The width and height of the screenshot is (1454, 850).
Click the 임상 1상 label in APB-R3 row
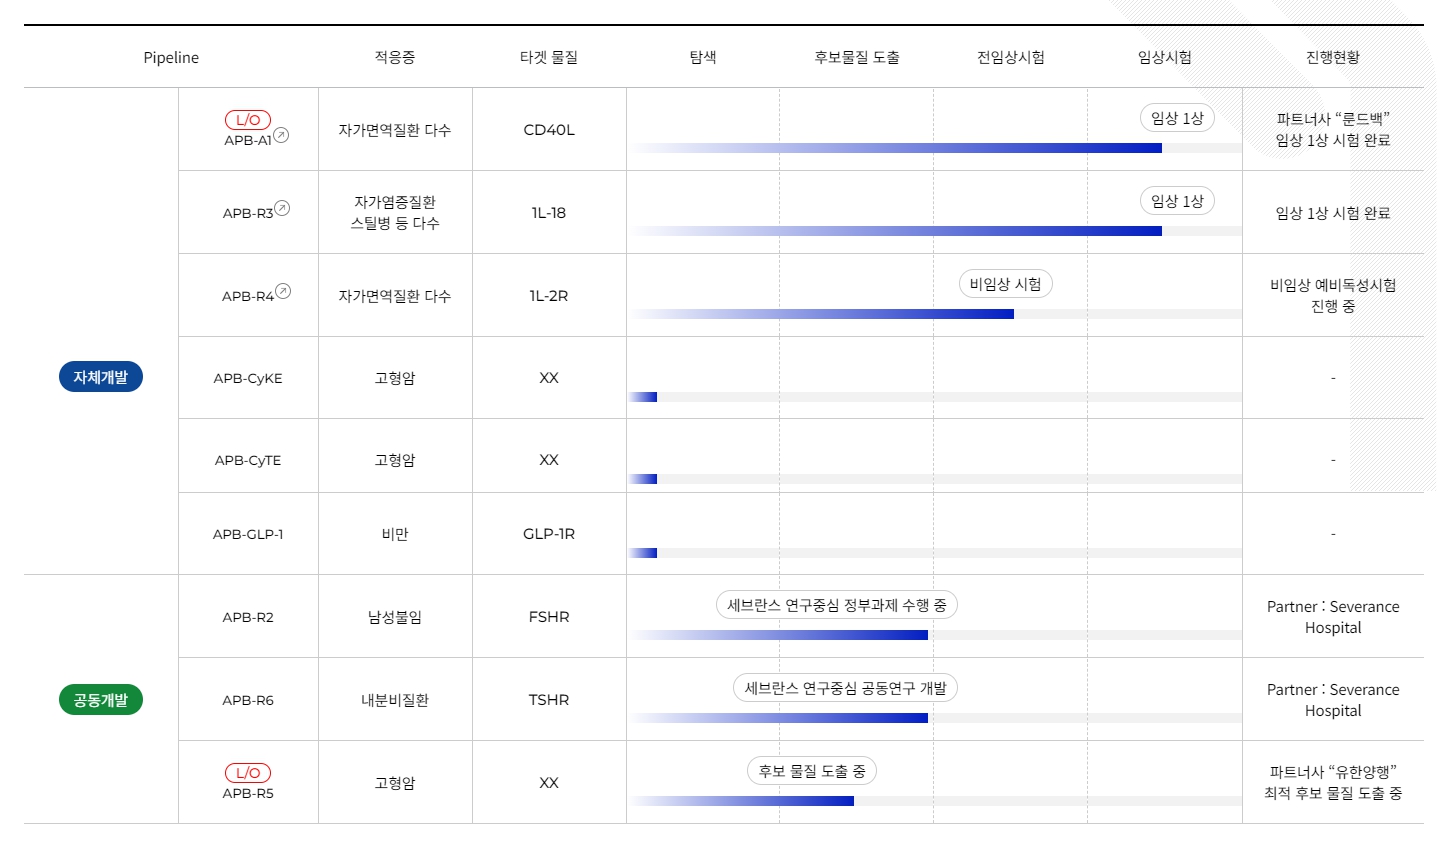point(1177,201)
